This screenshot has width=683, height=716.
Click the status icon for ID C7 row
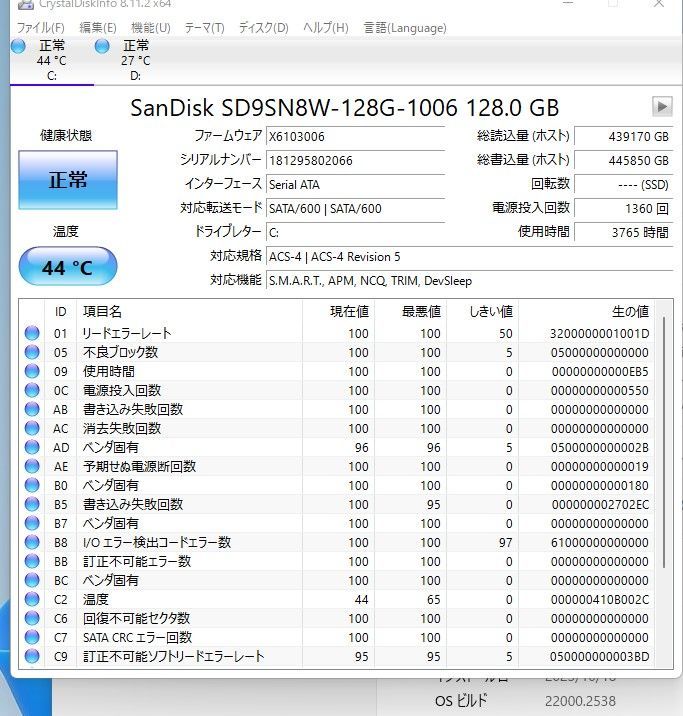tap(32, 637)
